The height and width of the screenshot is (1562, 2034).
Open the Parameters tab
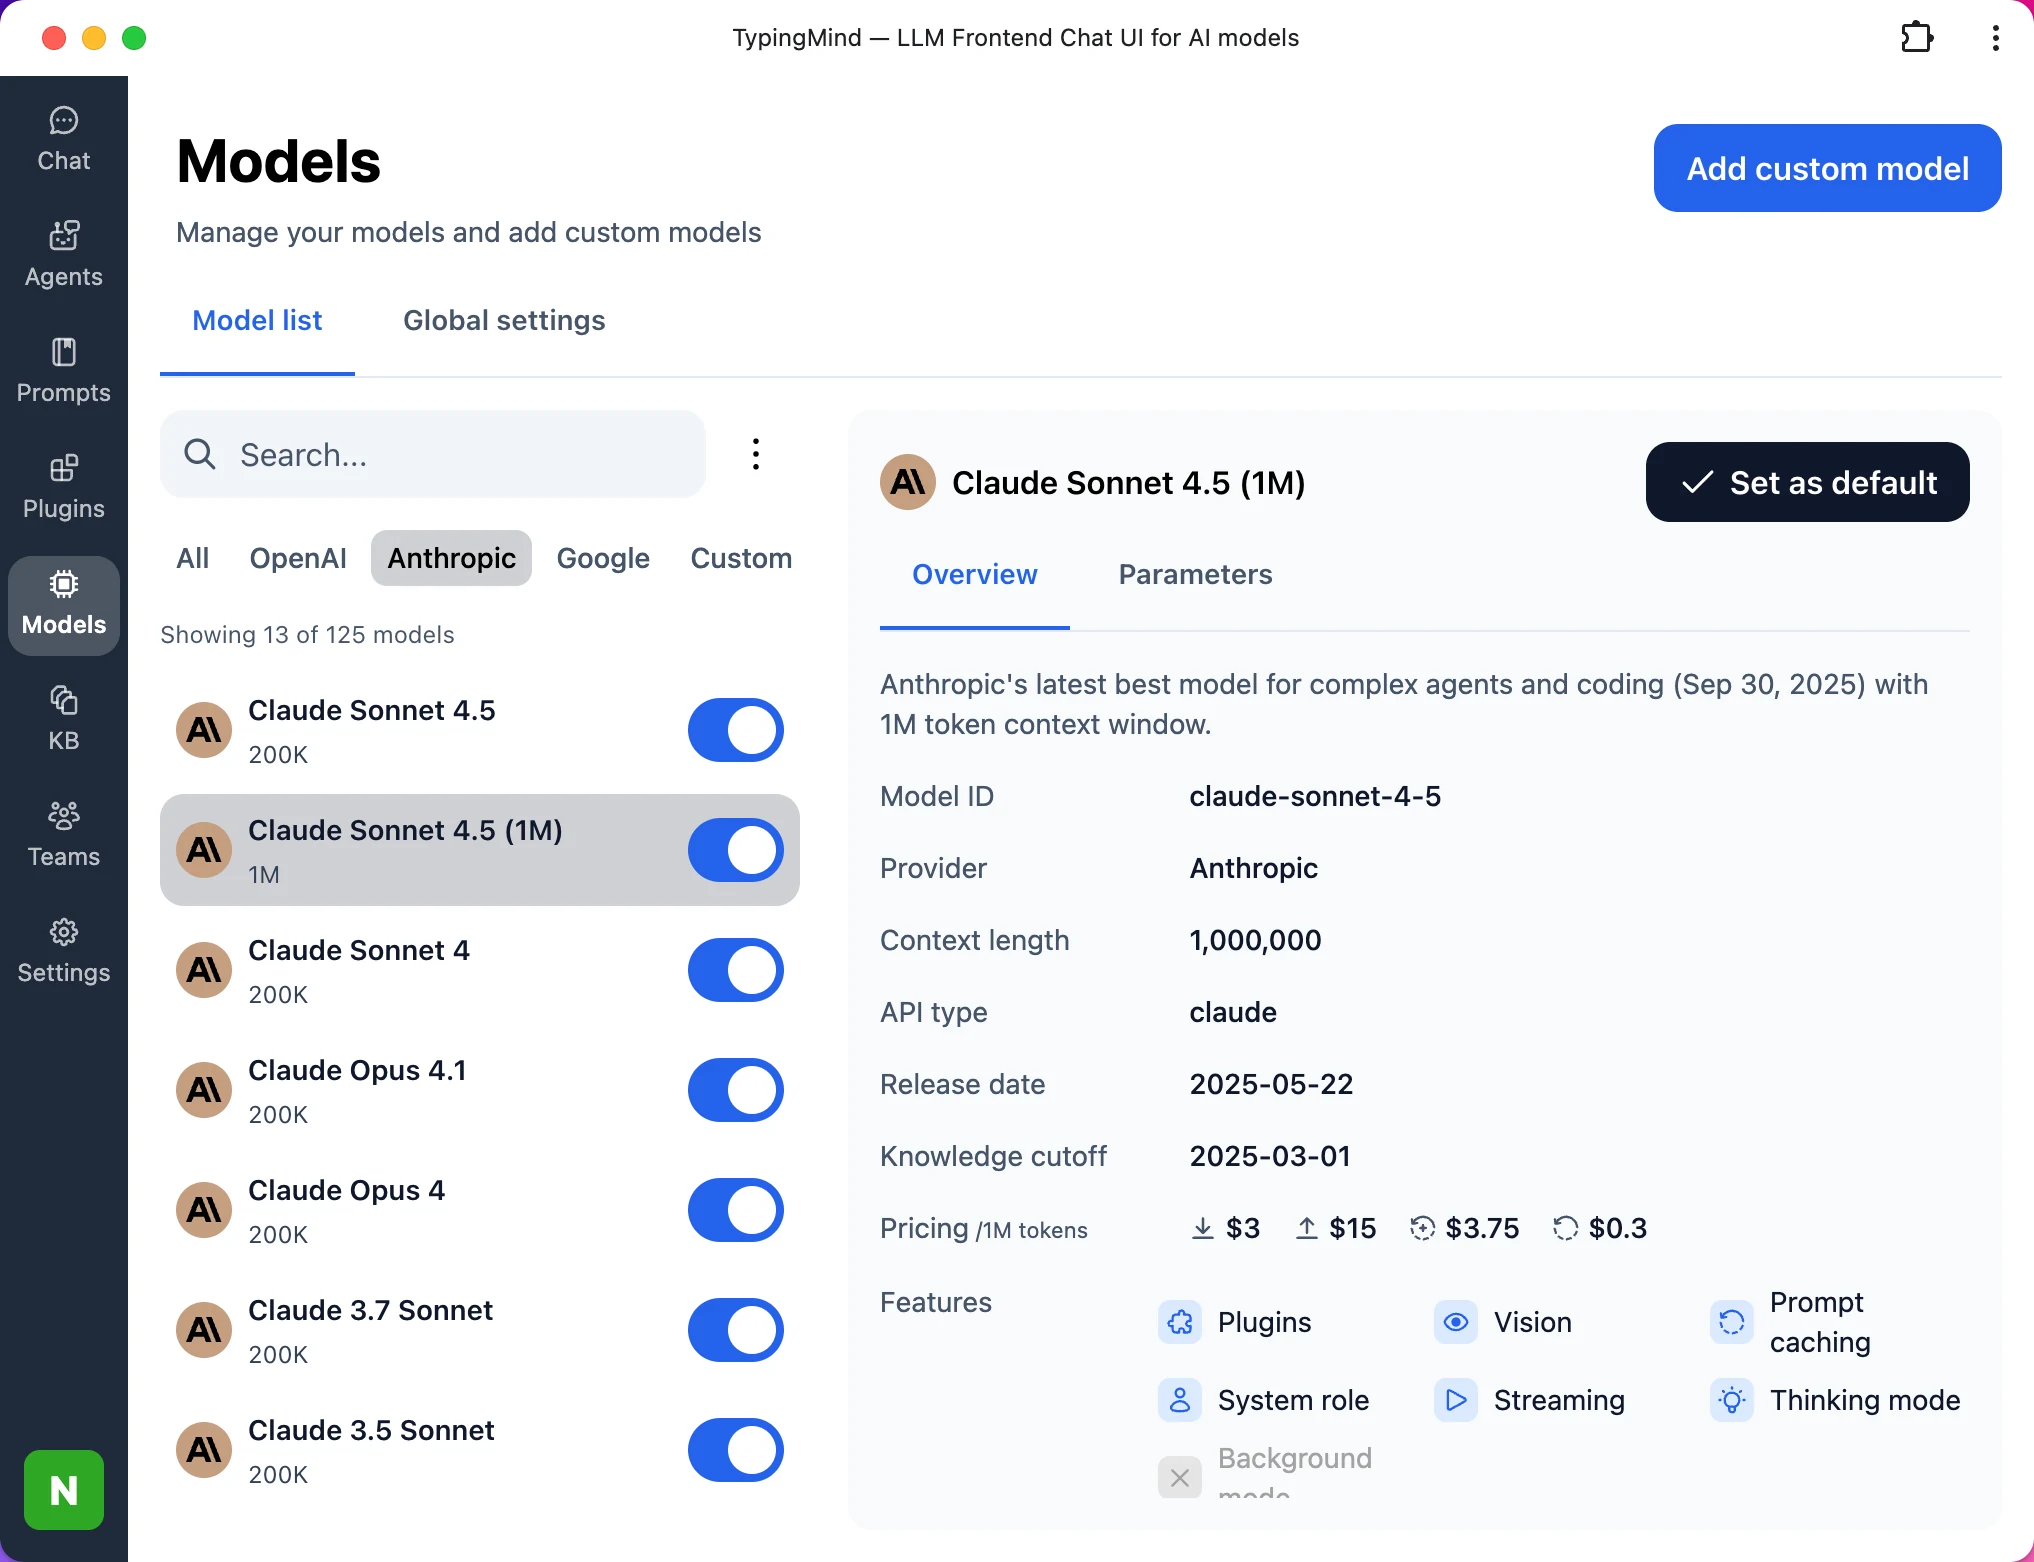coord(1195,574)
